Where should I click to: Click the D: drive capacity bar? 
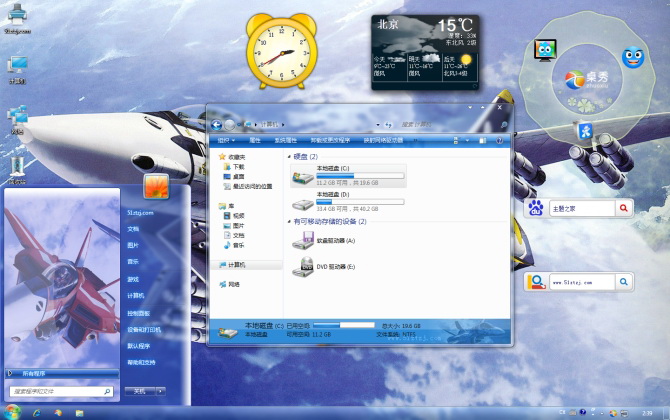click(360, 202)
